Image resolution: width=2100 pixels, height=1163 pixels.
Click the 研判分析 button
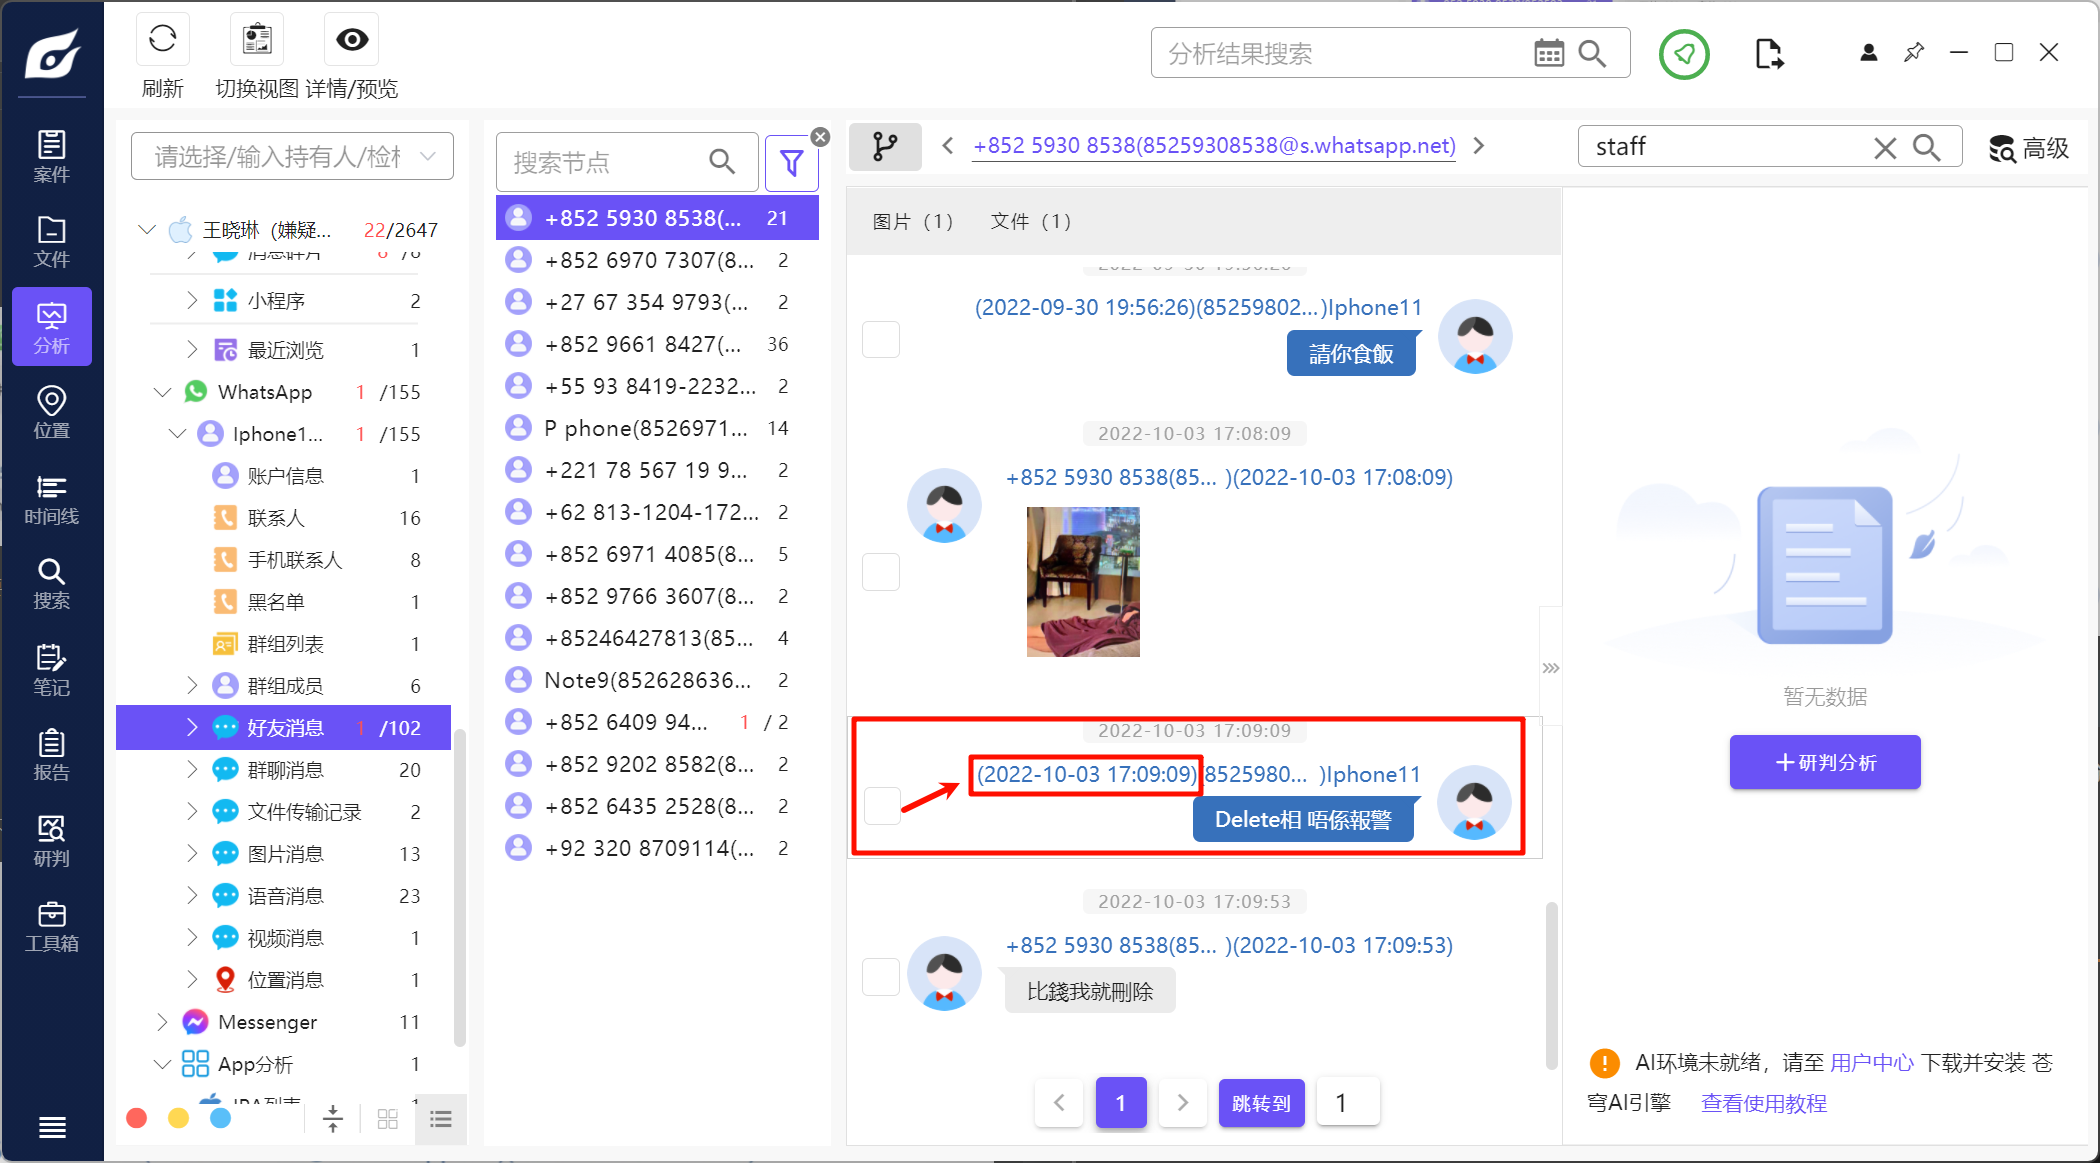pyautogui.click(x=1824, y=763)
